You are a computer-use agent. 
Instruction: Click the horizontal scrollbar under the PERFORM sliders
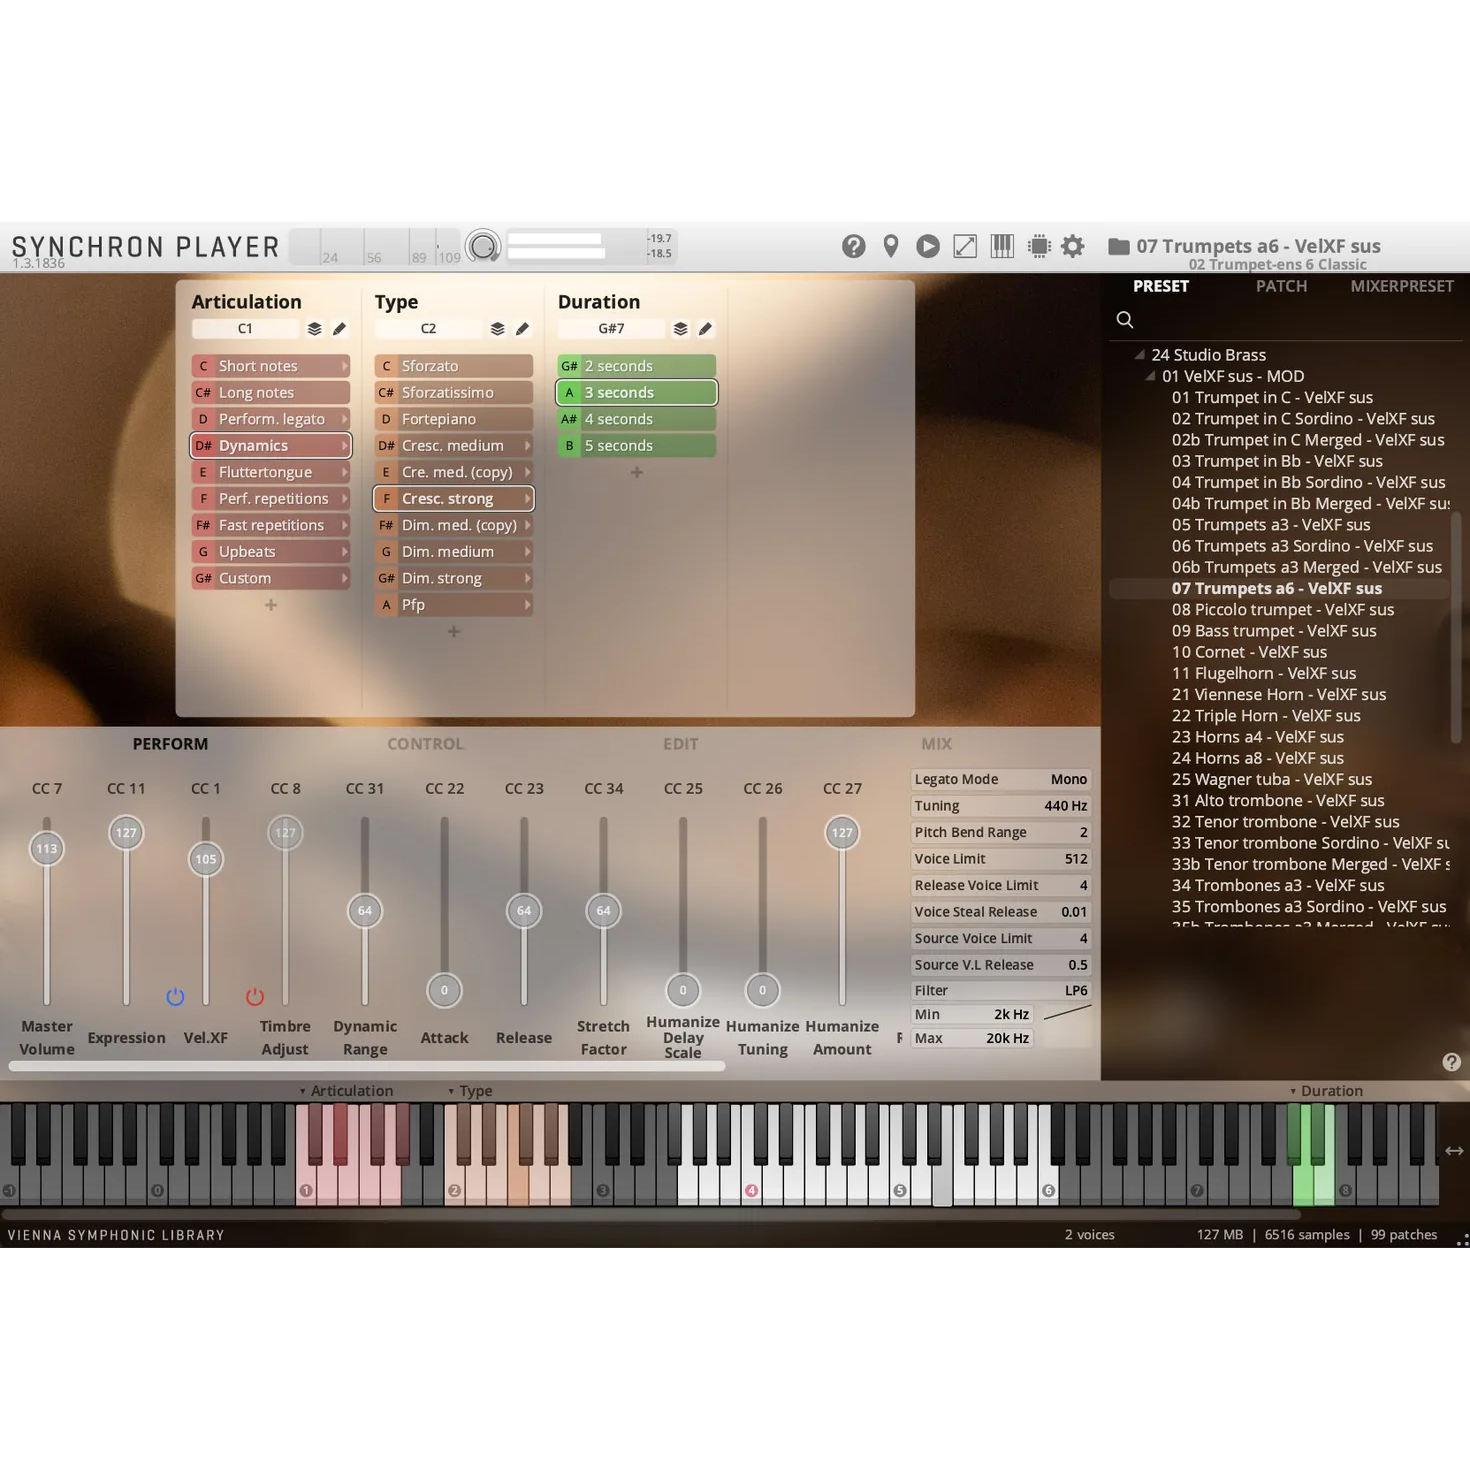(367, 1067)
